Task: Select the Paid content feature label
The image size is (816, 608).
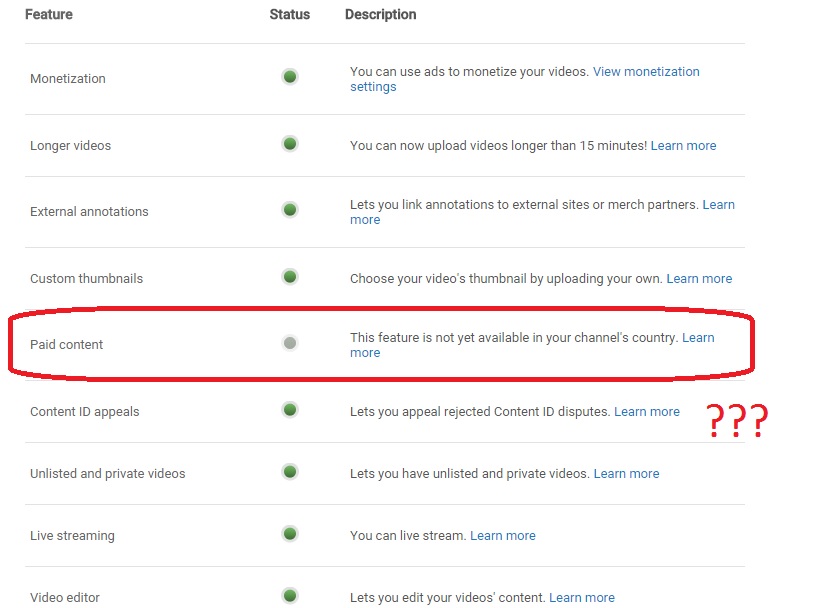Action: coord(67,345)
